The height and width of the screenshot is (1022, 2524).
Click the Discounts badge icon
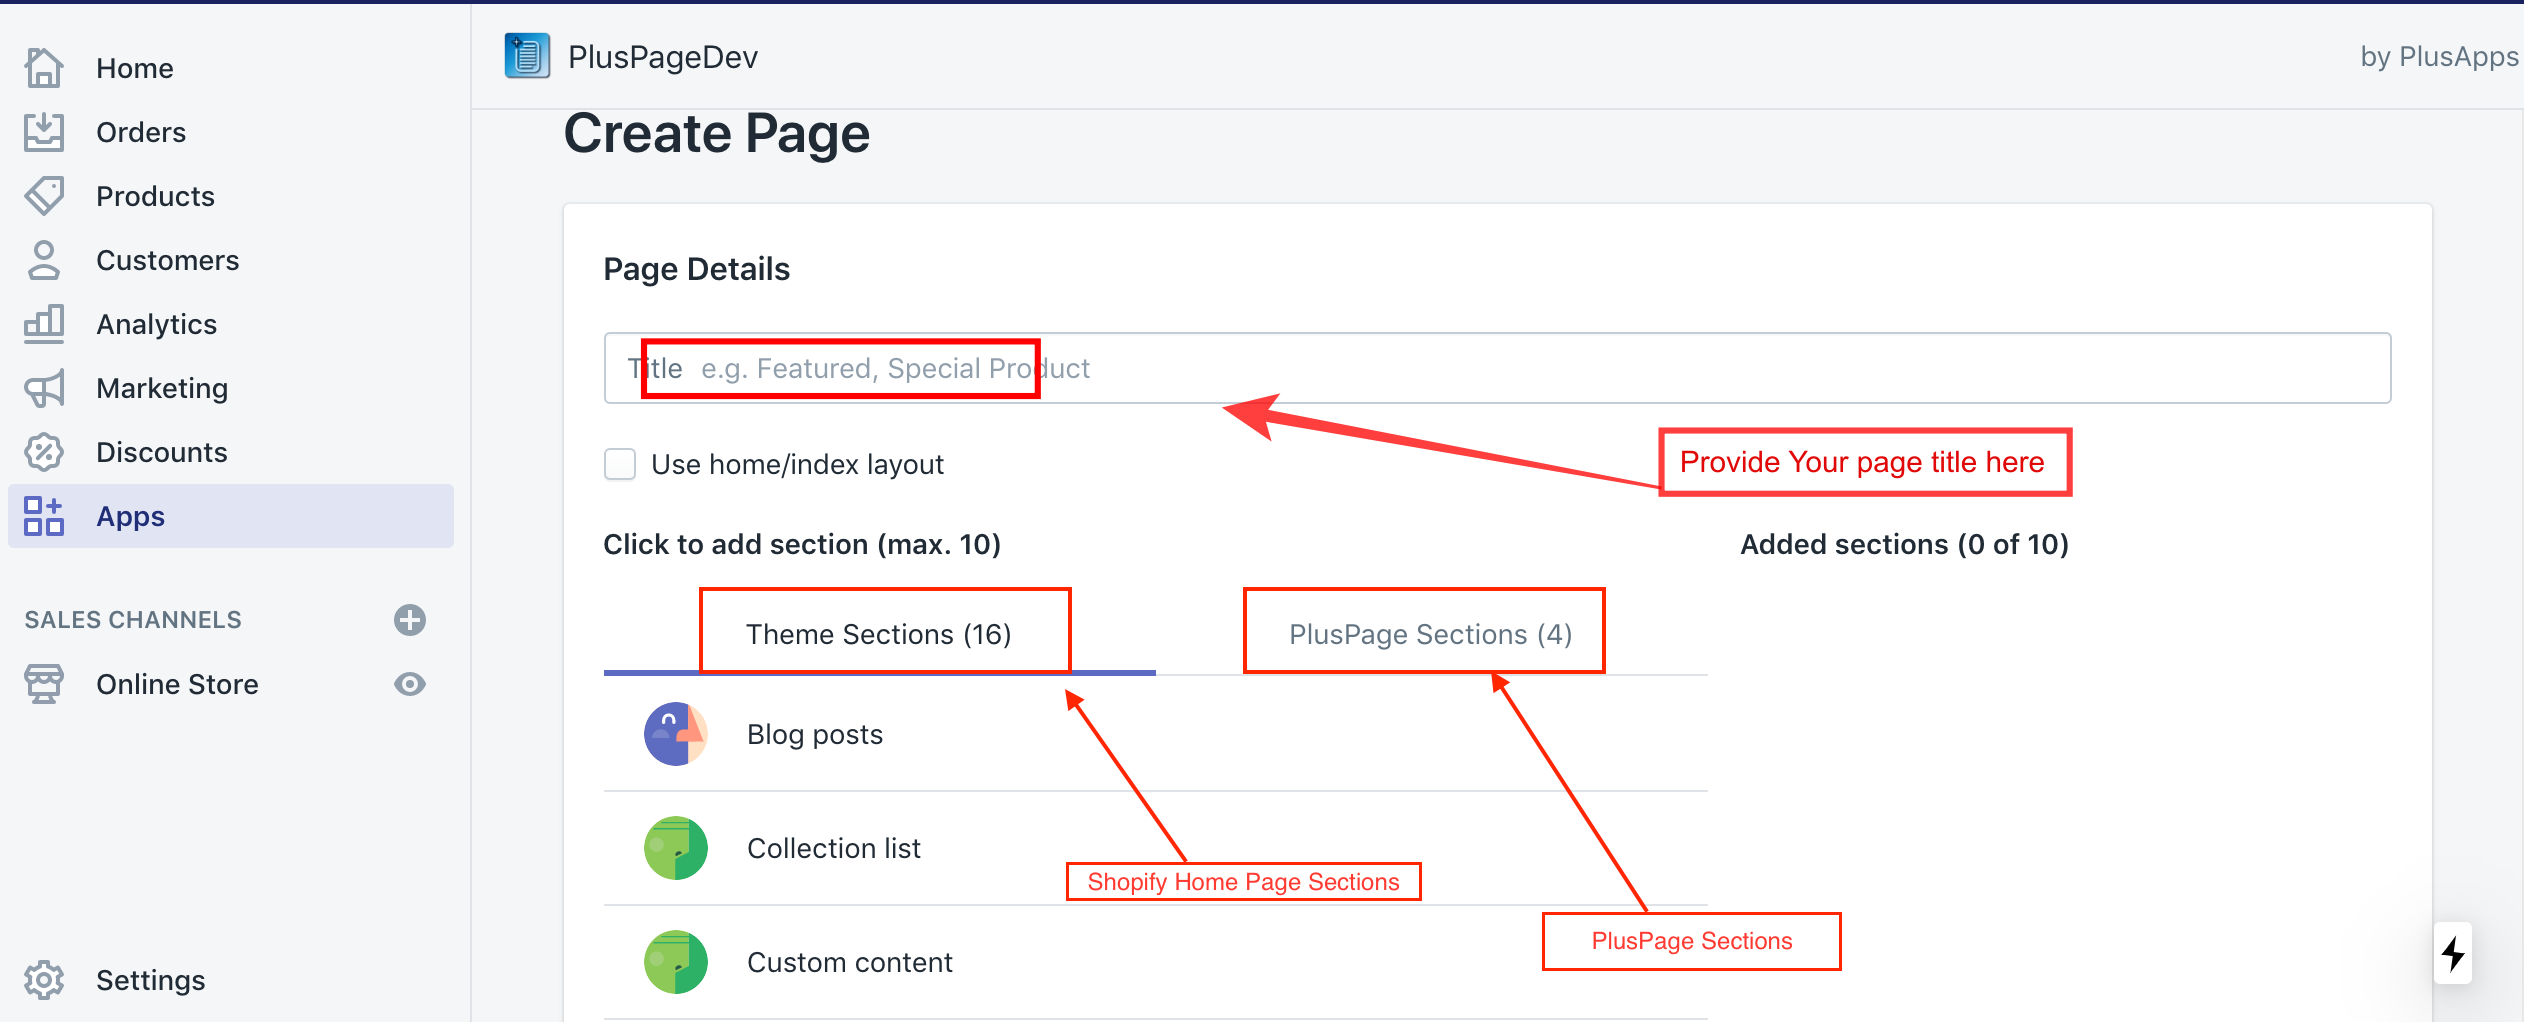pyautogui.click(x=44, y=452)
